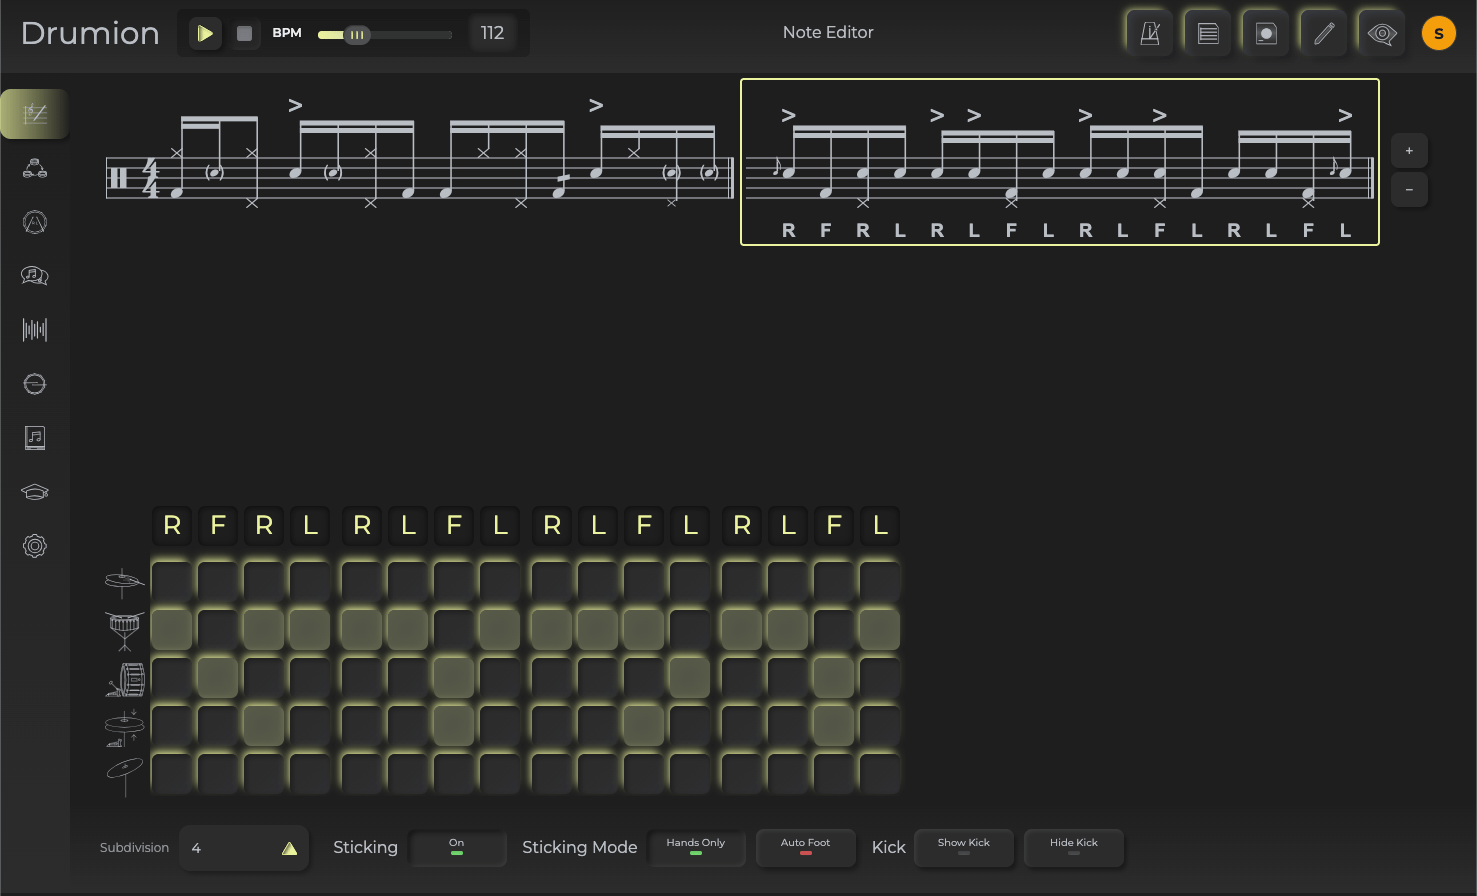Toggle the Hide Kick option
1477x896 pixels.
(x=1074, y=848)
